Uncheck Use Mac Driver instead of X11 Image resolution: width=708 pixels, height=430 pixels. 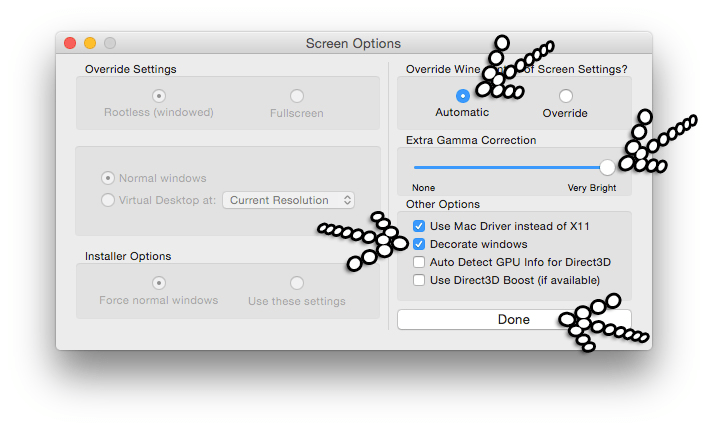click(x=419, y=226)
